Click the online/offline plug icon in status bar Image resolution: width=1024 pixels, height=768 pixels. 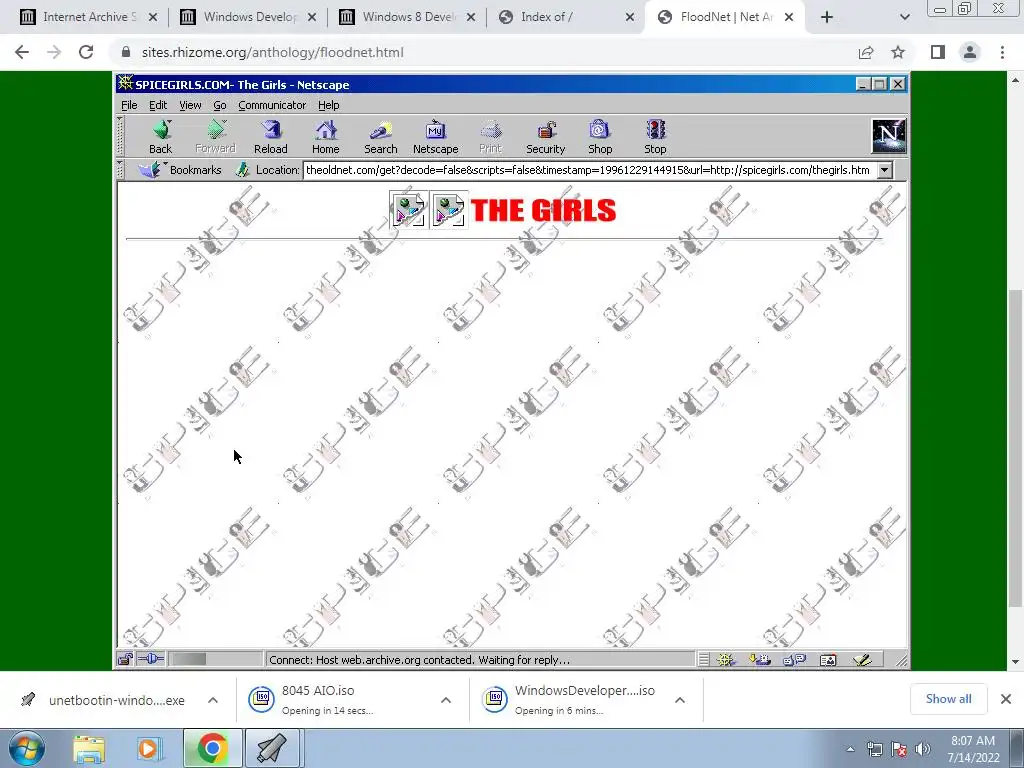pyautogui.click(x=151, y=660)
